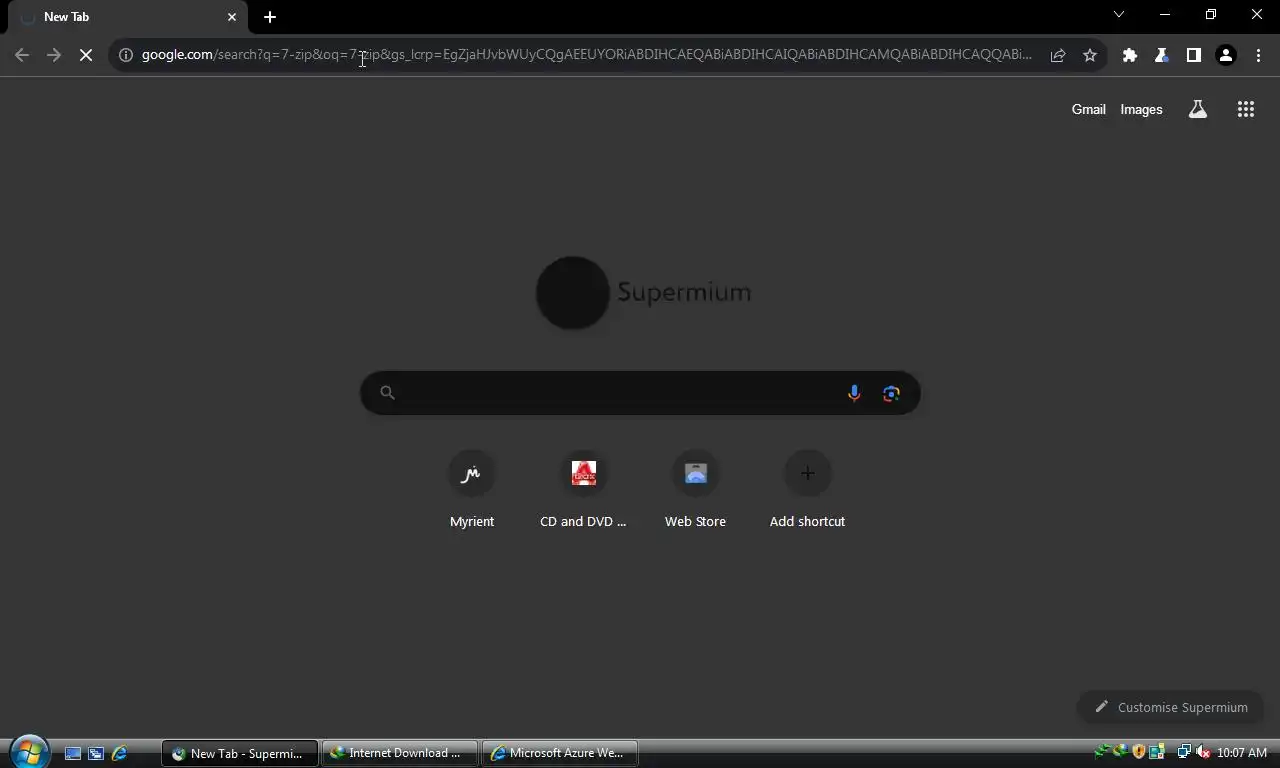This screenshot has height=768, width=1280.
Task: Click the Windows Sidebar tray icon
Action: (x=1157, y=752)
